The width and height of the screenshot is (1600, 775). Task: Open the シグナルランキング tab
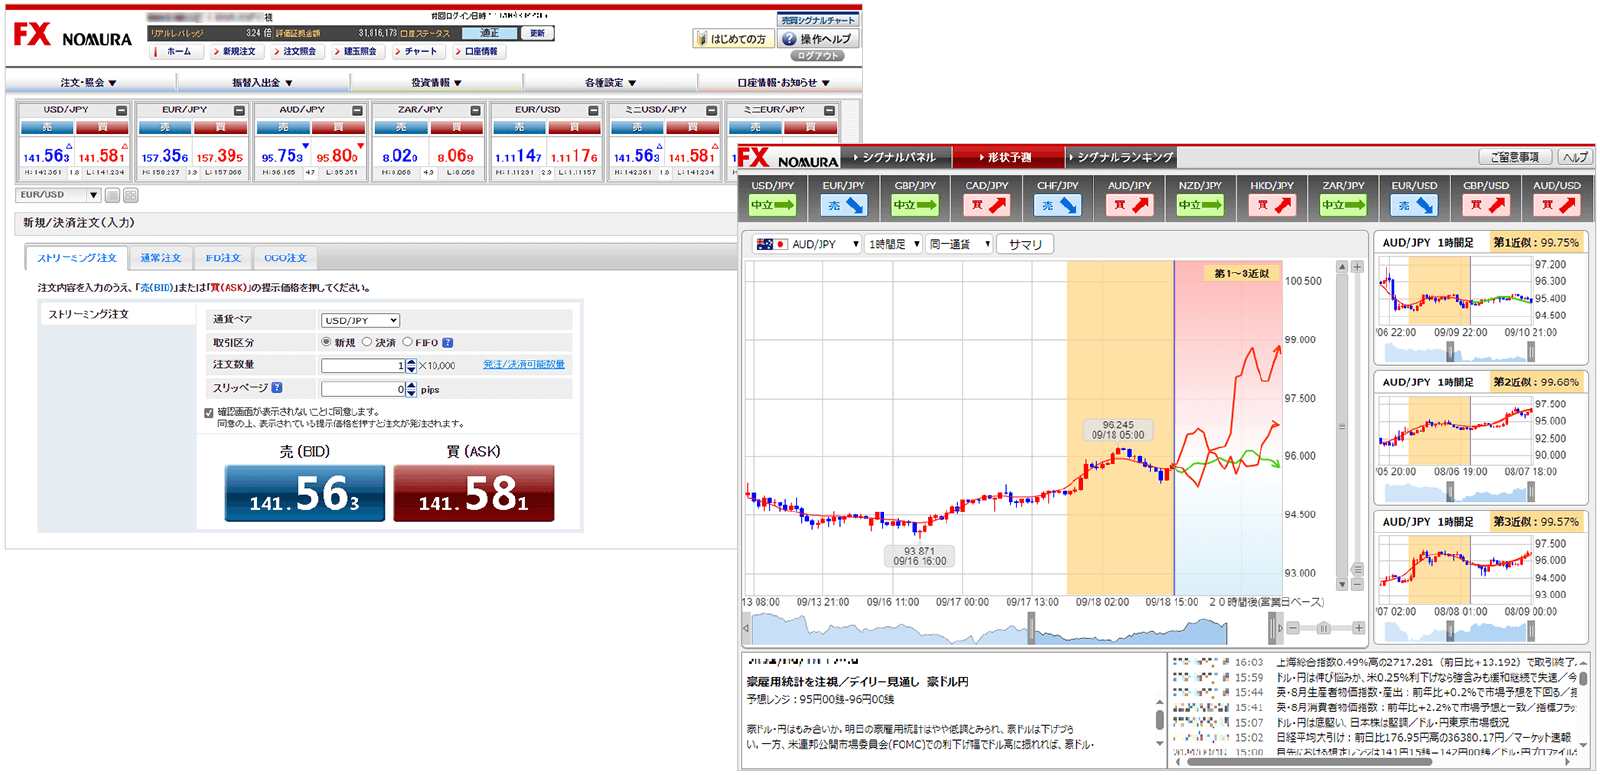click(1122, 157)
